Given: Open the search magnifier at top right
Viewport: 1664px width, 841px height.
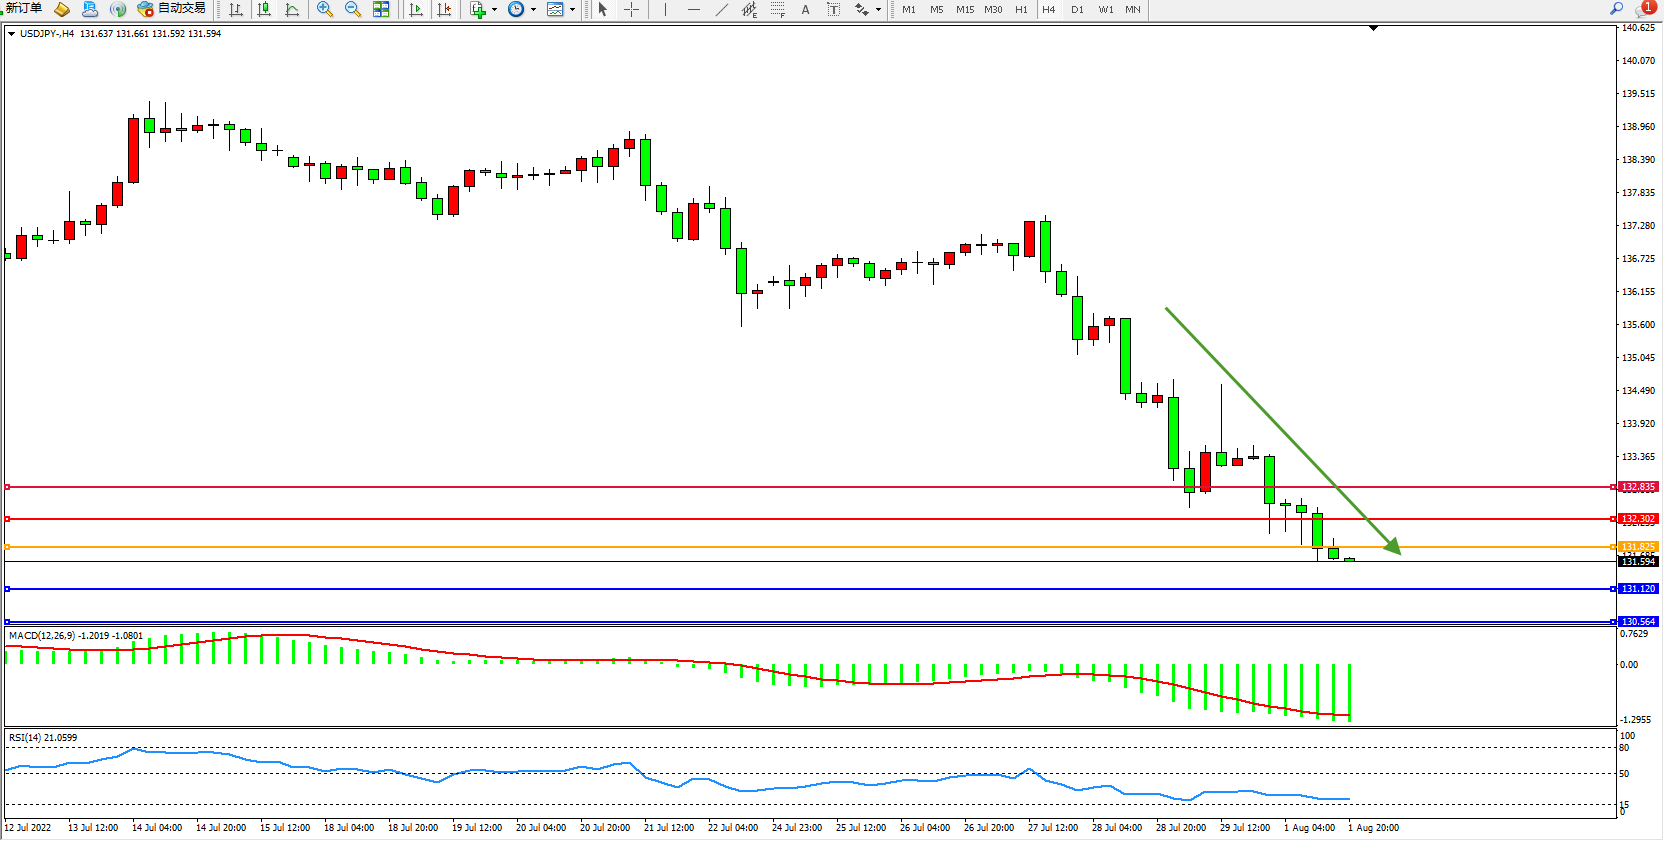Looking at the screenshot, I should pyautogui.click(x=1616, y=8).
